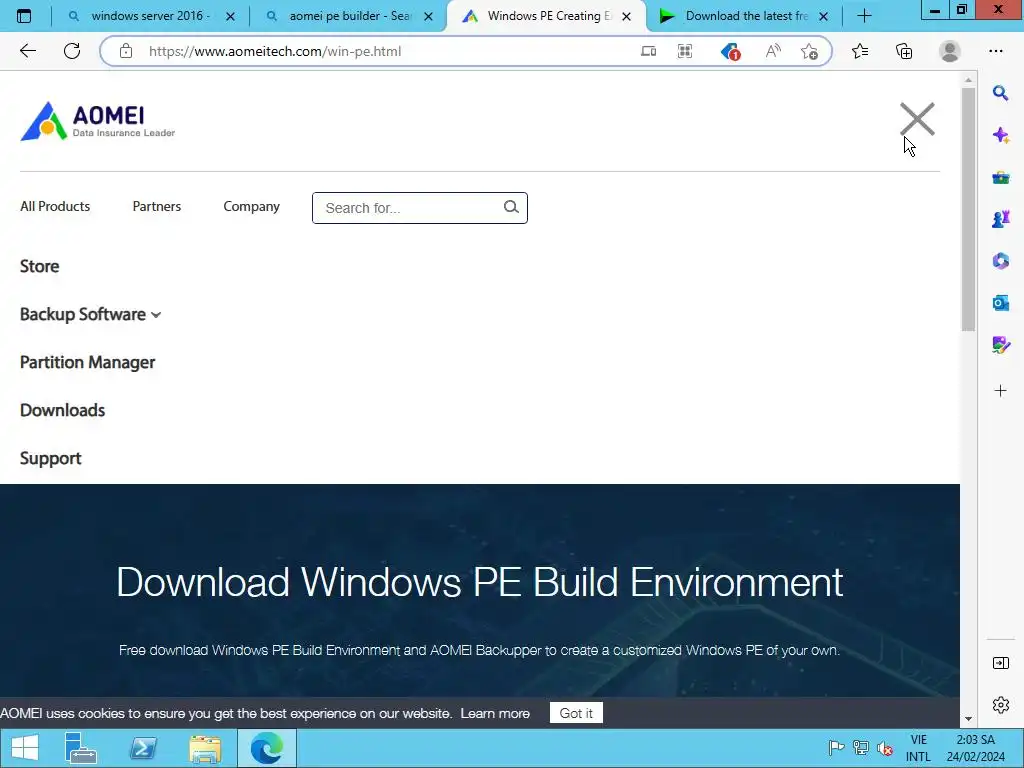
Task: Hide the Edge sidebar panel
Action: point(1000,663)
